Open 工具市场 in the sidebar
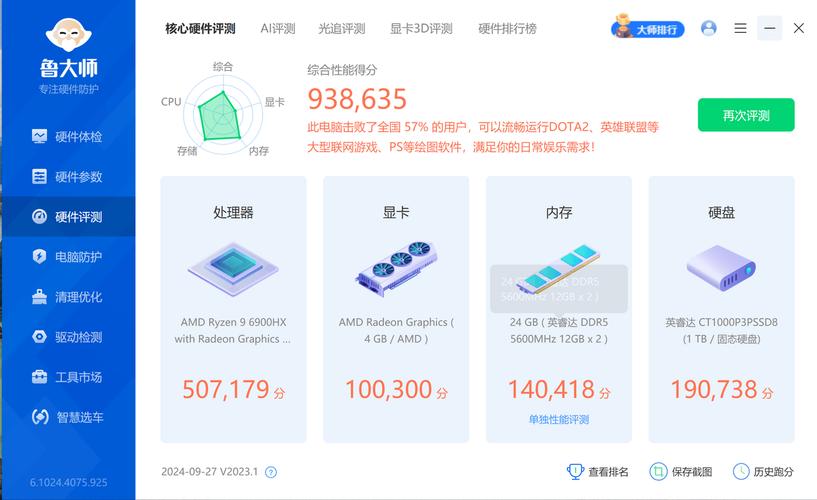The image size is (817, 500). (x=68, y=377)
